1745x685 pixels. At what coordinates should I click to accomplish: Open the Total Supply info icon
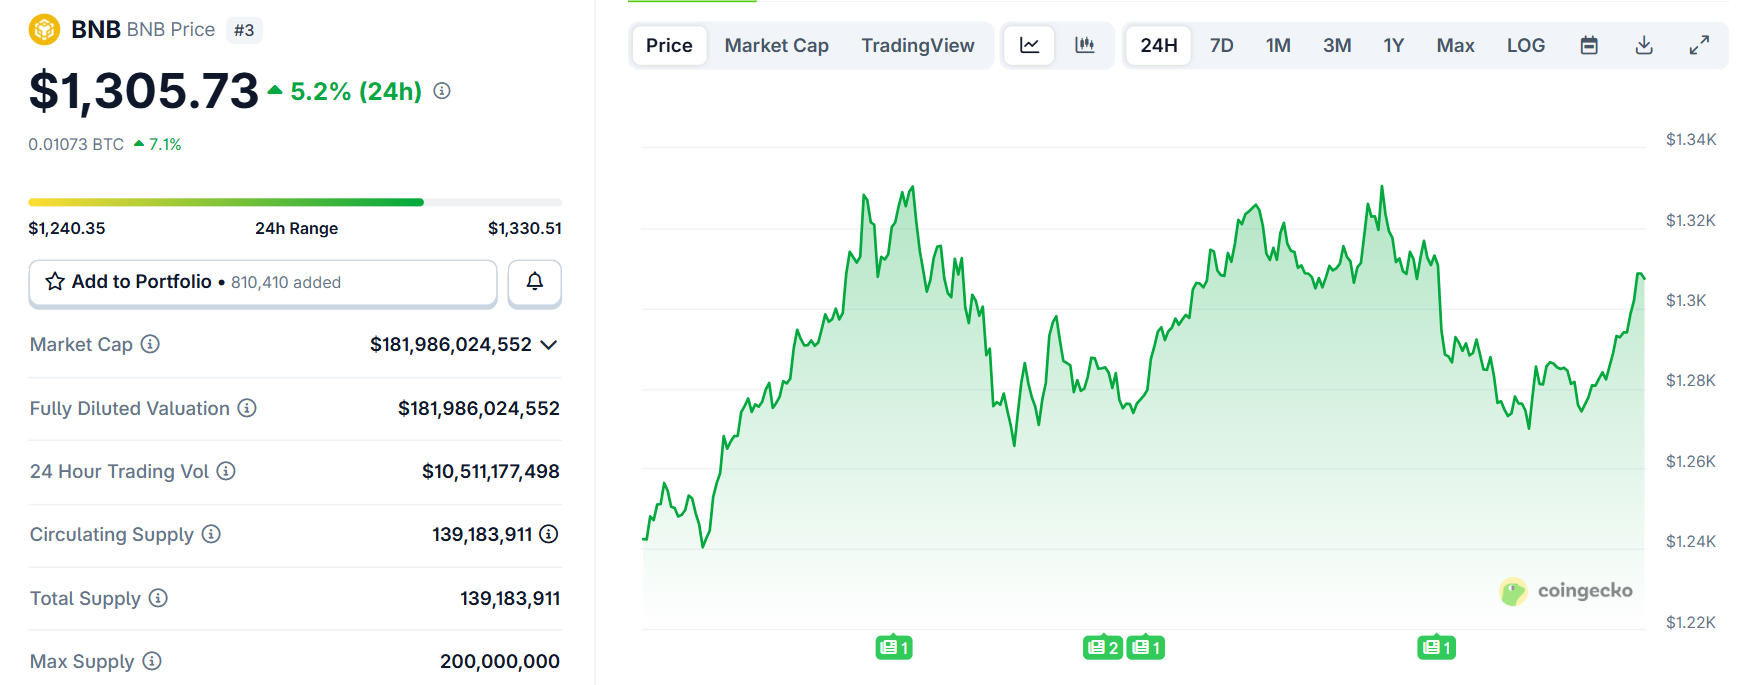(158, 598)
